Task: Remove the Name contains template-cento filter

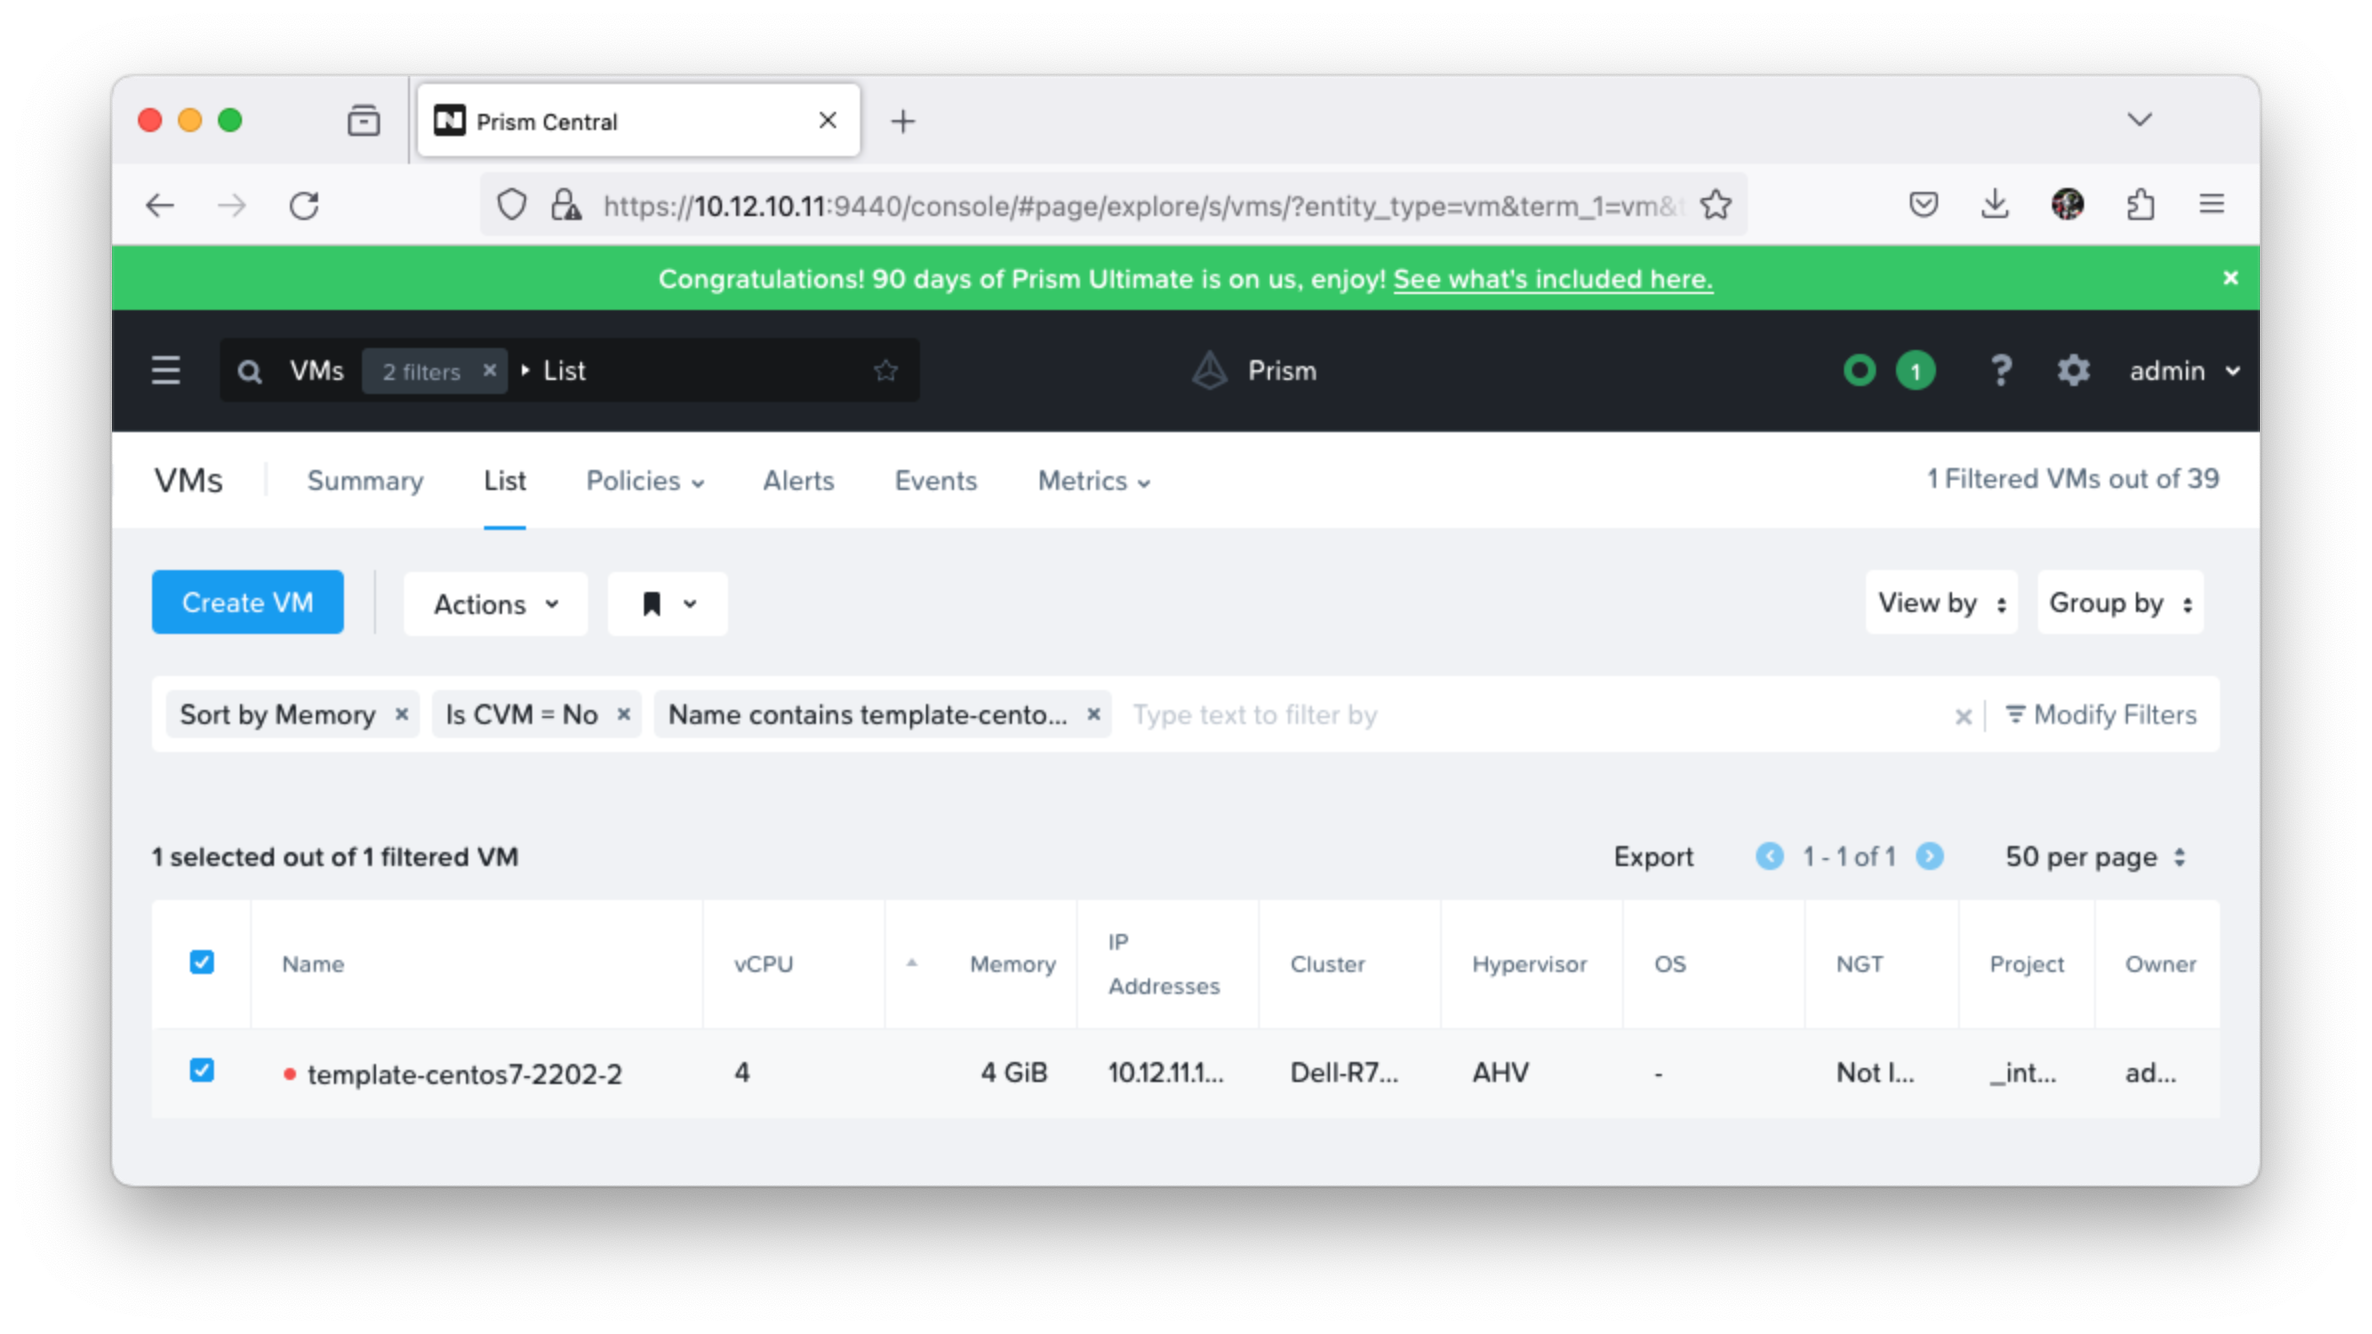Action: [1093, 714]
